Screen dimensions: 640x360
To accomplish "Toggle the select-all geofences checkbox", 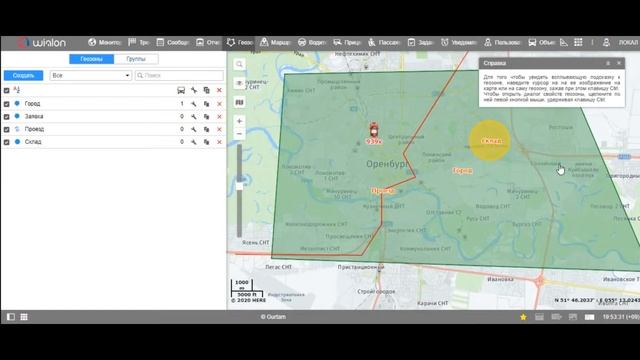I will coord(6,90).
